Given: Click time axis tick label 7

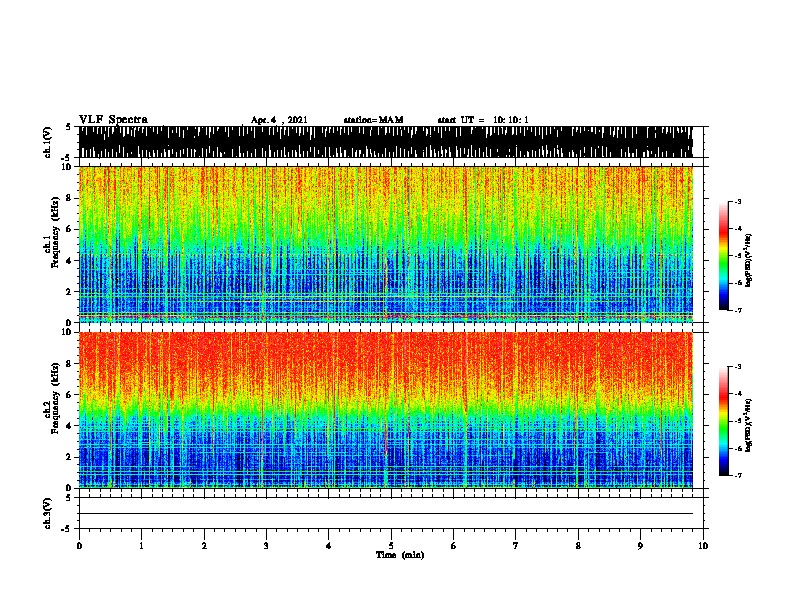Looking at the screenshot, I should coord(516,546).
